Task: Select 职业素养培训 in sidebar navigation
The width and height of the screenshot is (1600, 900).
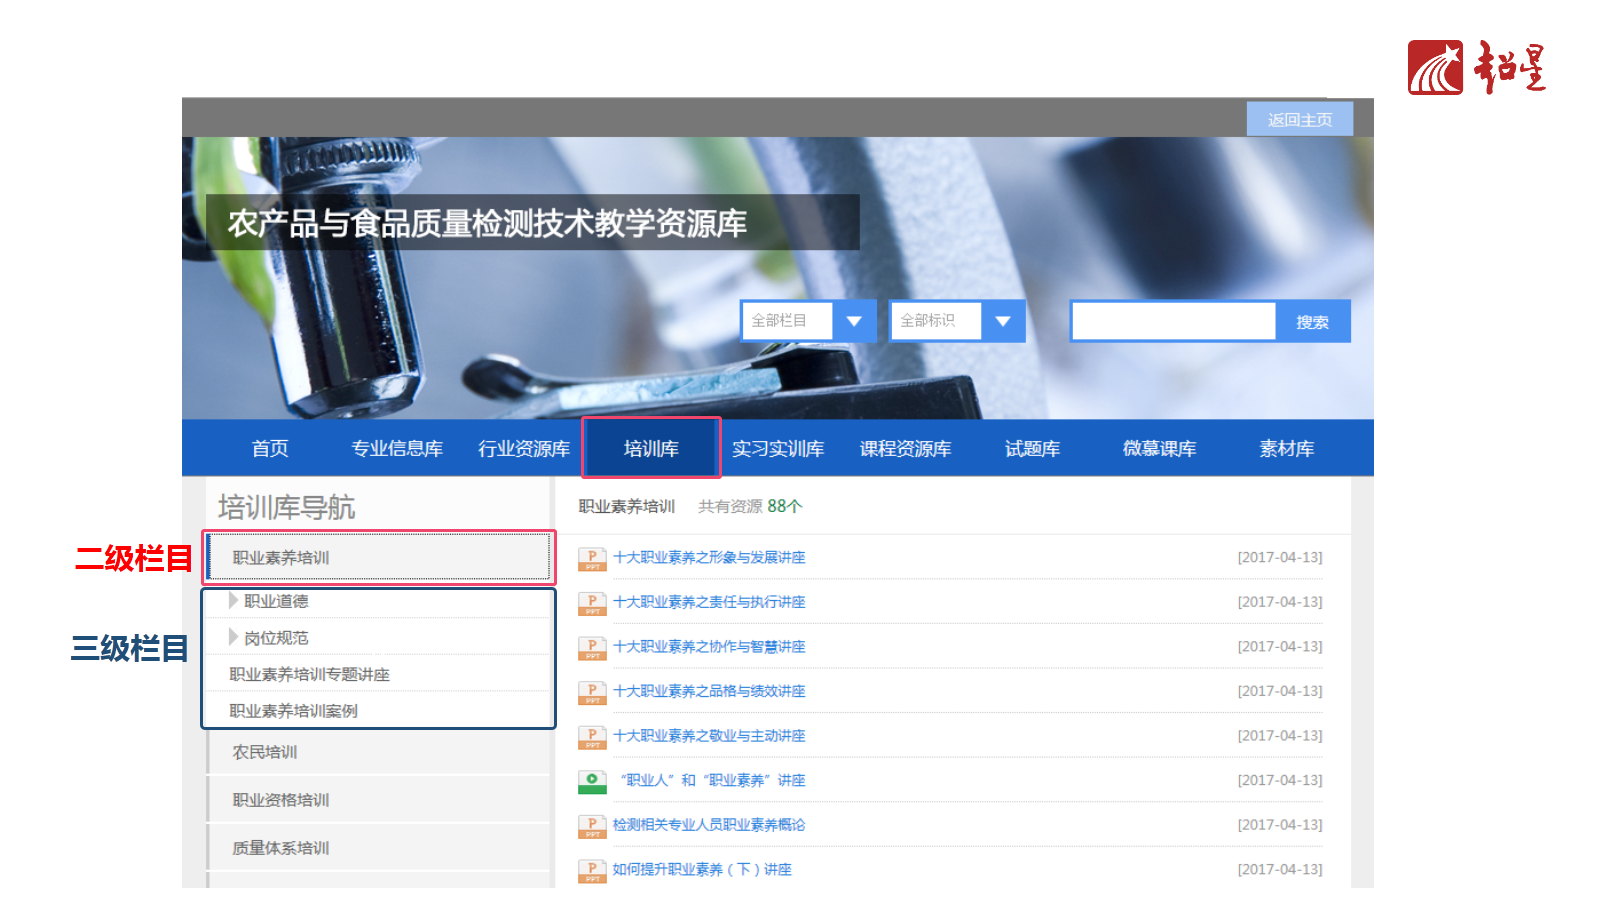Action: pos(379,557)
